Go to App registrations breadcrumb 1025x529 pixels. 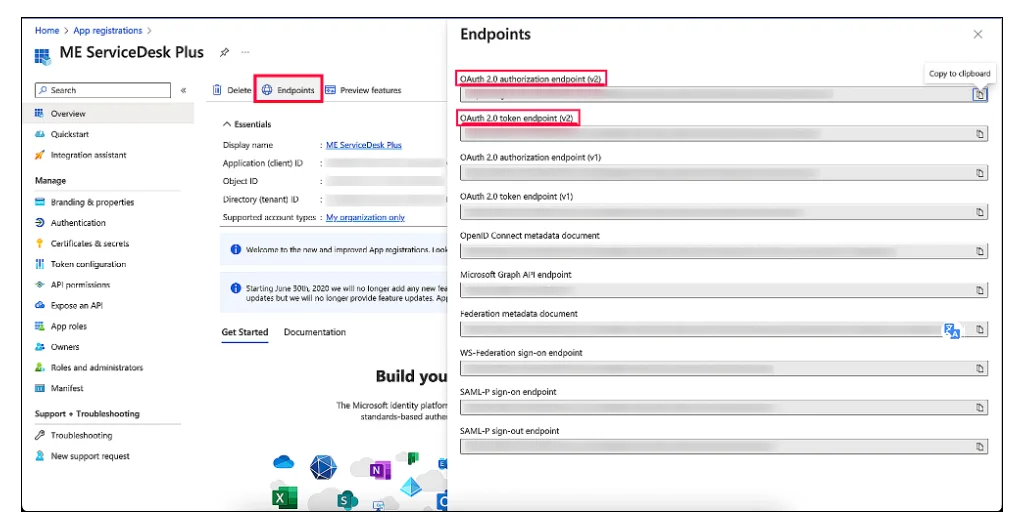[107, 31]
